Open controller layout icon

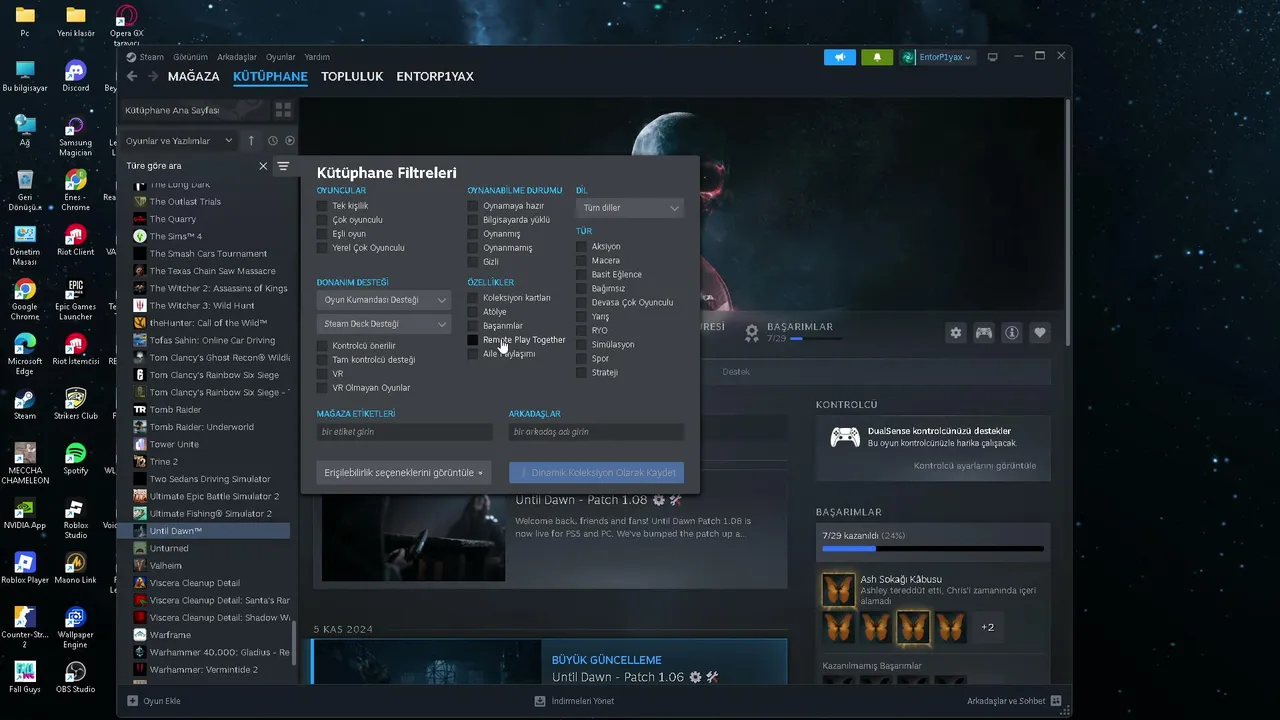984,333
